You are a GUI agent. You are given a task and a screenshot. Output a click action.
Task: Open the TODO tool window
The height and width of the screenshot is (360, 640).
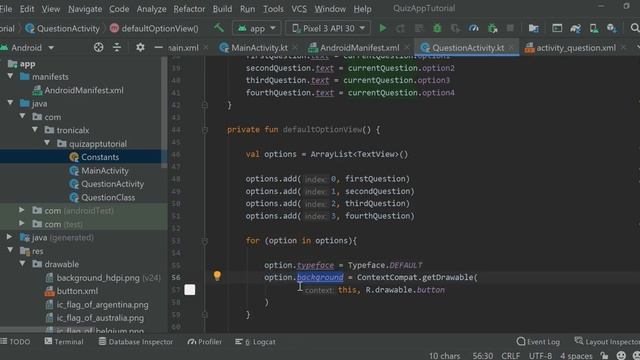pyautogui.click(x=16, y=342)
